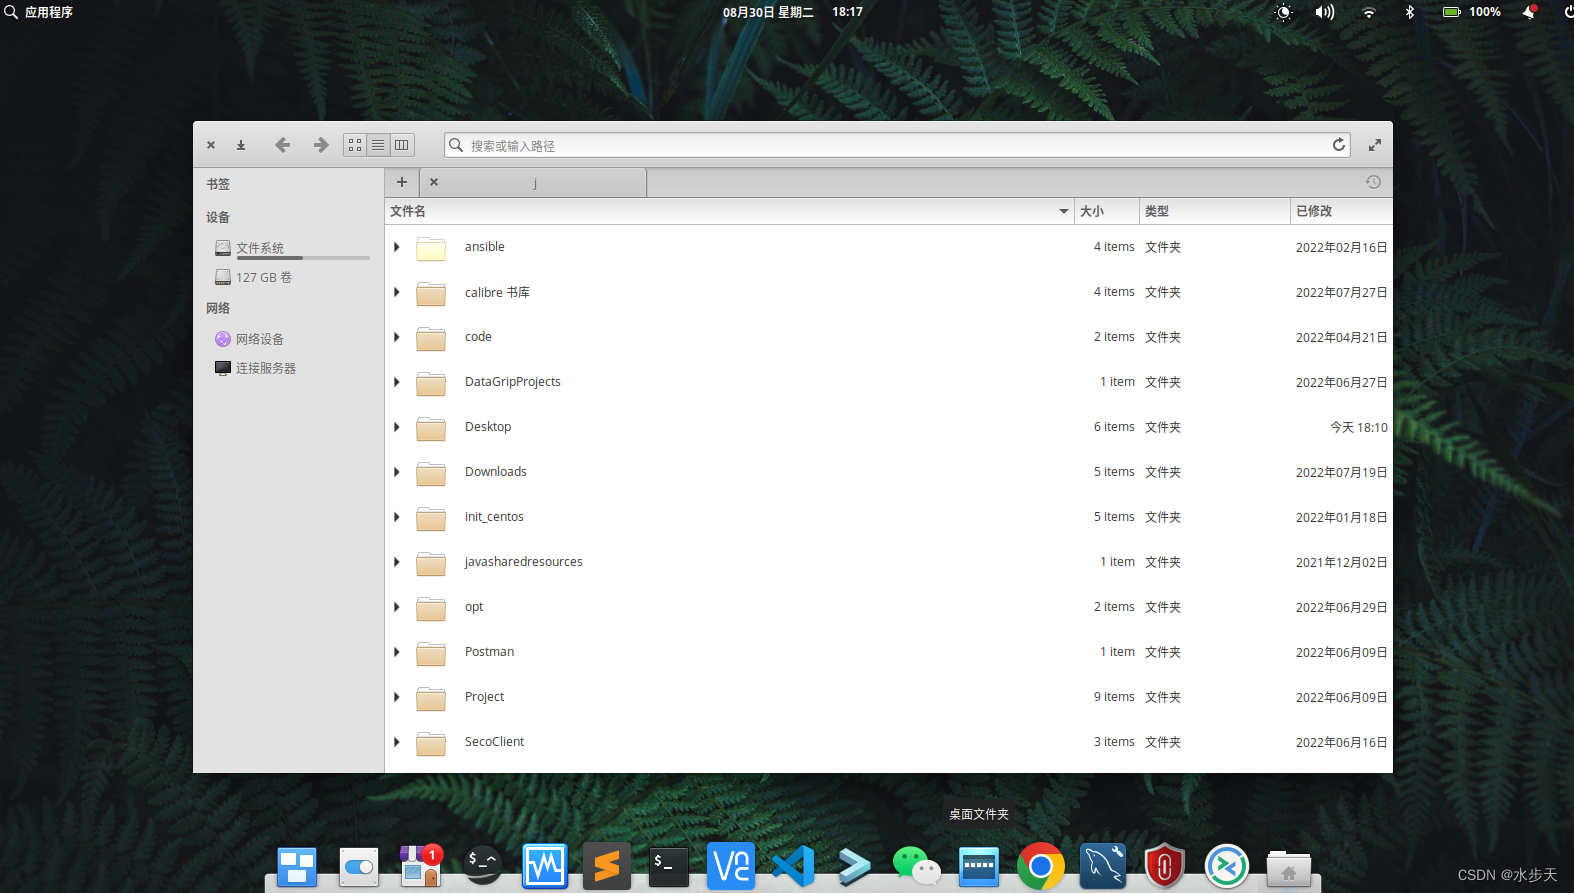Open the volume indicator in panel
The width and height of the screenshot is (1574, 893).
tap(1325, 12)
